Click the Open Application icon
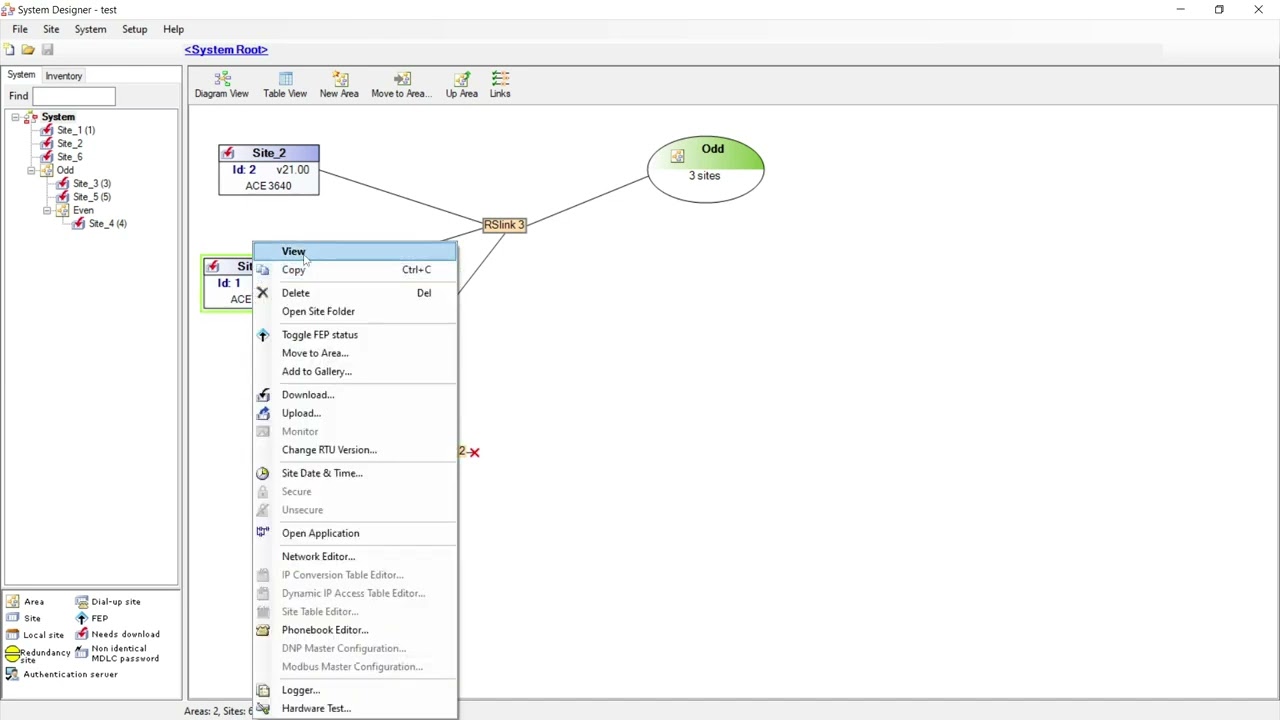The image size is (1280, 720). point(262,533)
